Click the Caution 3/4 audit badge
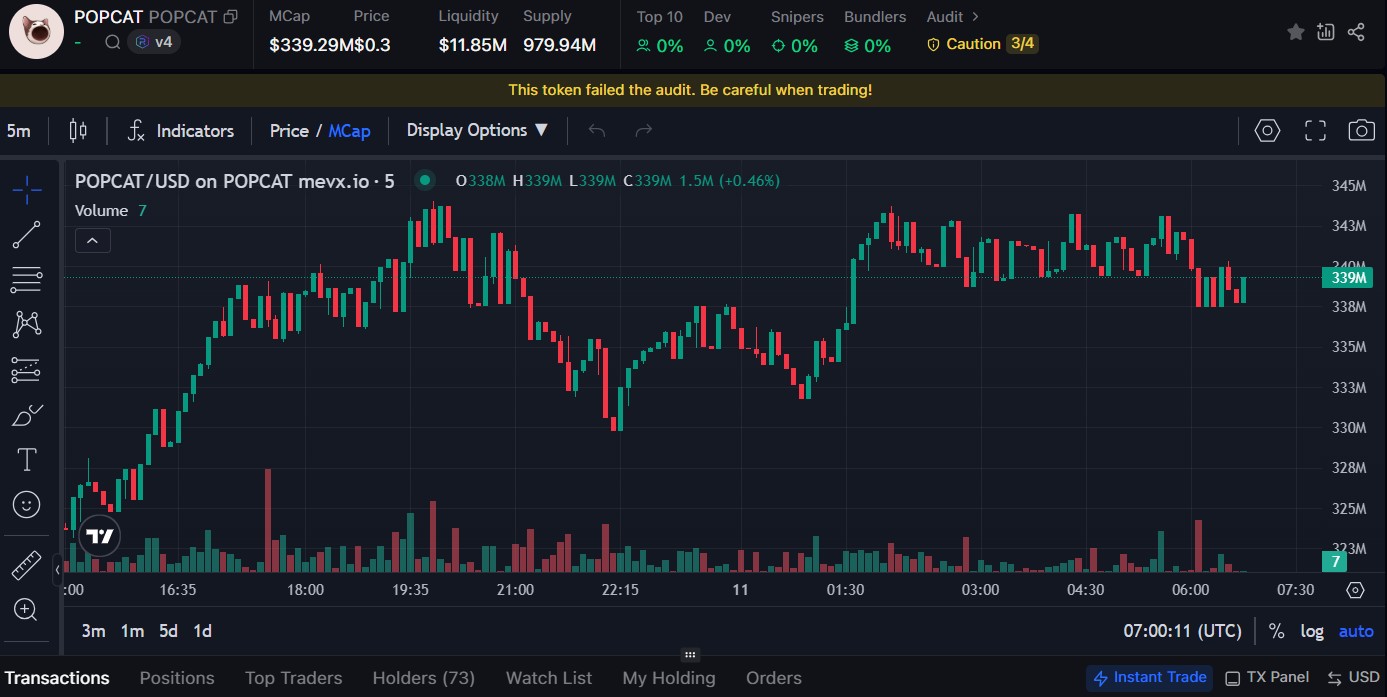The width and height of the screenshot is (1387, 697). (x=983, y=44)
